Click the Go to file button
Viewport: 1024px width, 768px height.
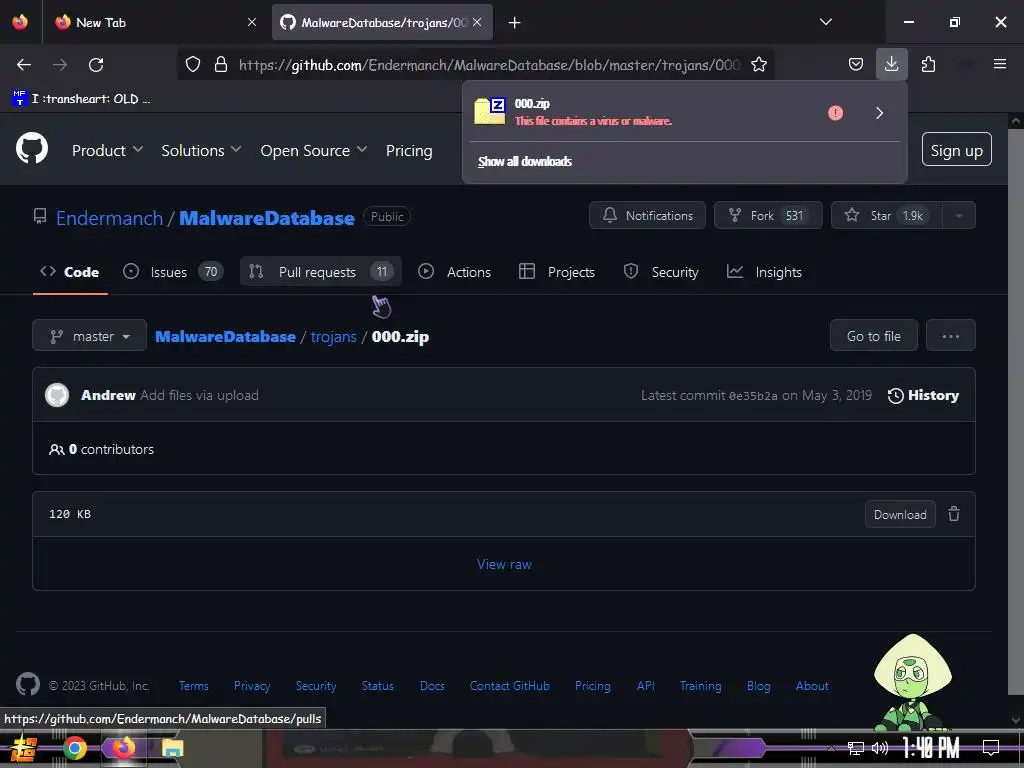[873, 336]
